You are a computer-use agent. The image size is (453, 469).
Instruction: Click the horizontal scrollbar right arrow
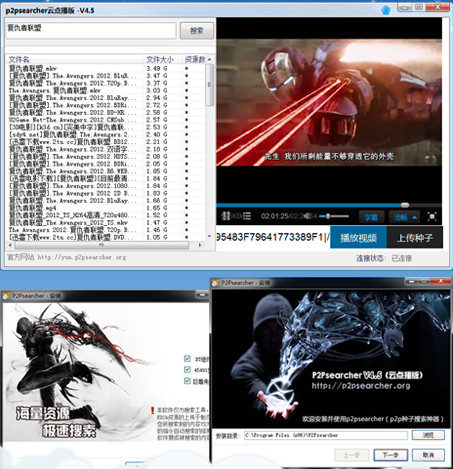point(200,245)
